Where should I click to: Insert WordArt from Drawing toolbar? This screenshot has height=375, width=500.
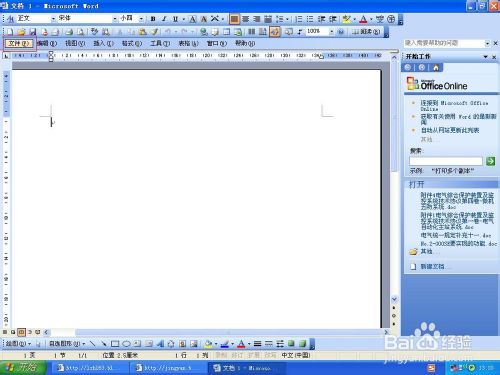point(160,344)
